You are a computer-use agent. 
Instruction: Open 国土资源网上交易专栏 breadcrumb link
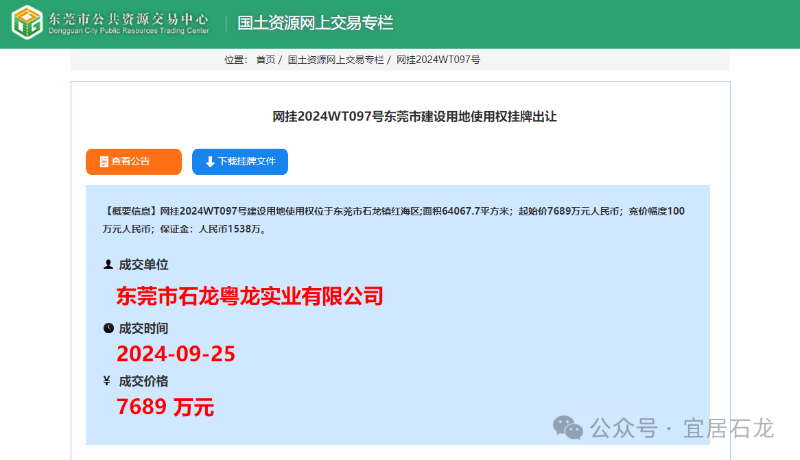[335, 60]
